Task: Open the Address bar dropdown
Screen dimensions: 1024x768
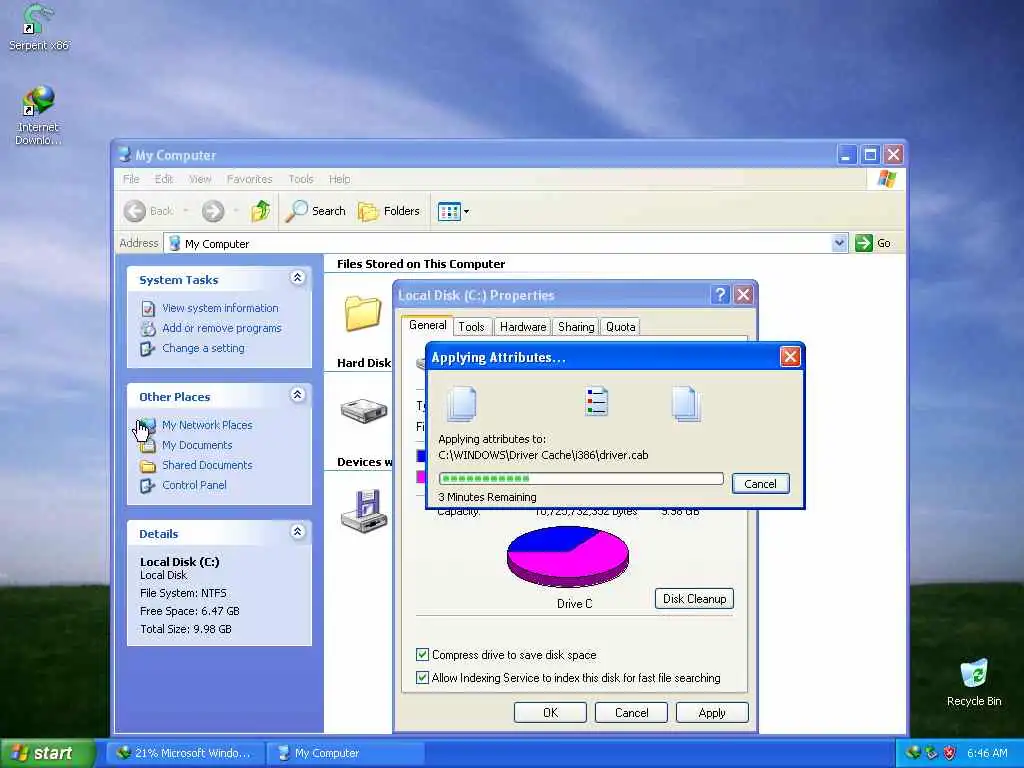Action: (839, 243)
